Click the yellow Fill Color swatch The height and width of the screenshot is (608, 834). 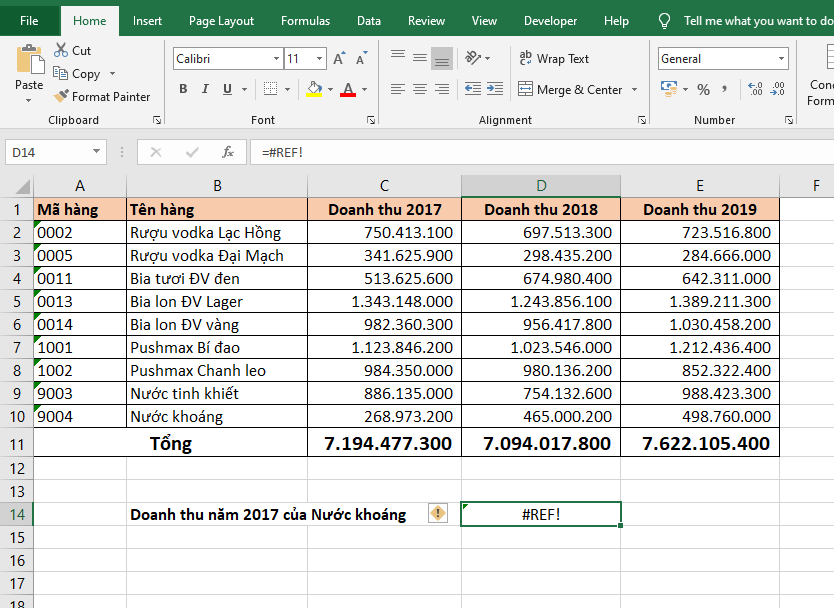314,90
